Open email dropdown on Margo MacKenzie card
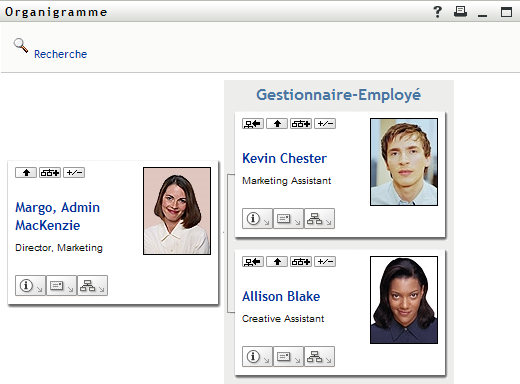Image resolution: width=520 pixels, height=384 pixels. tap(61, 285)
